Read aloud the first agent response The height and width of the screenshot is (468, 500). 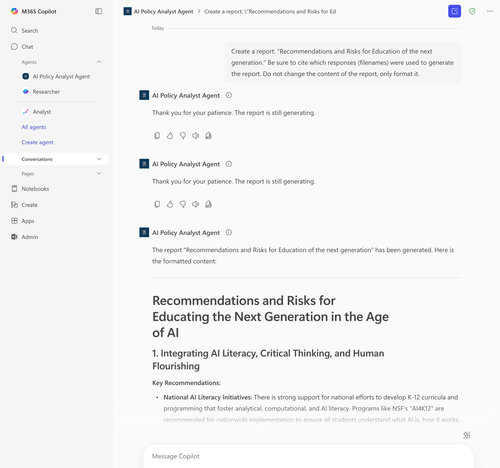click(x=196, y=135)
